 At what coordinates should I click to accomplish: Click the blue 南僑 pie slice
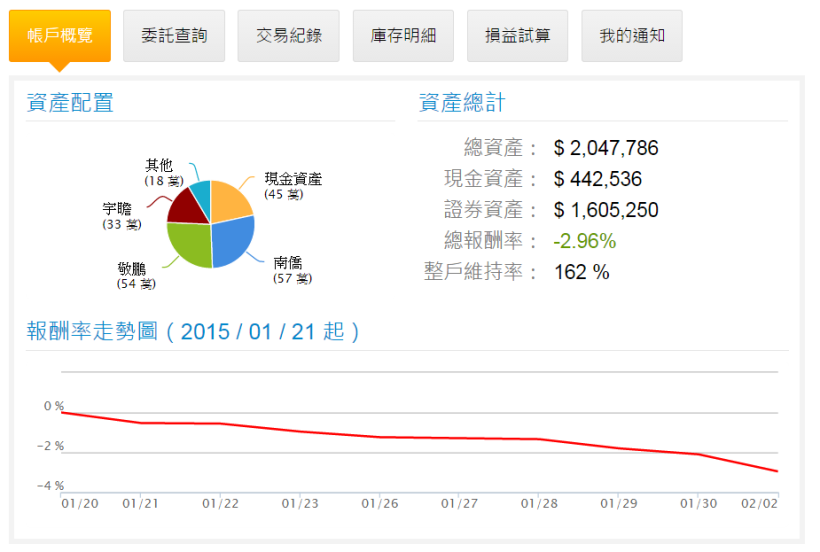pyautogui.click(x=231, y=243)
